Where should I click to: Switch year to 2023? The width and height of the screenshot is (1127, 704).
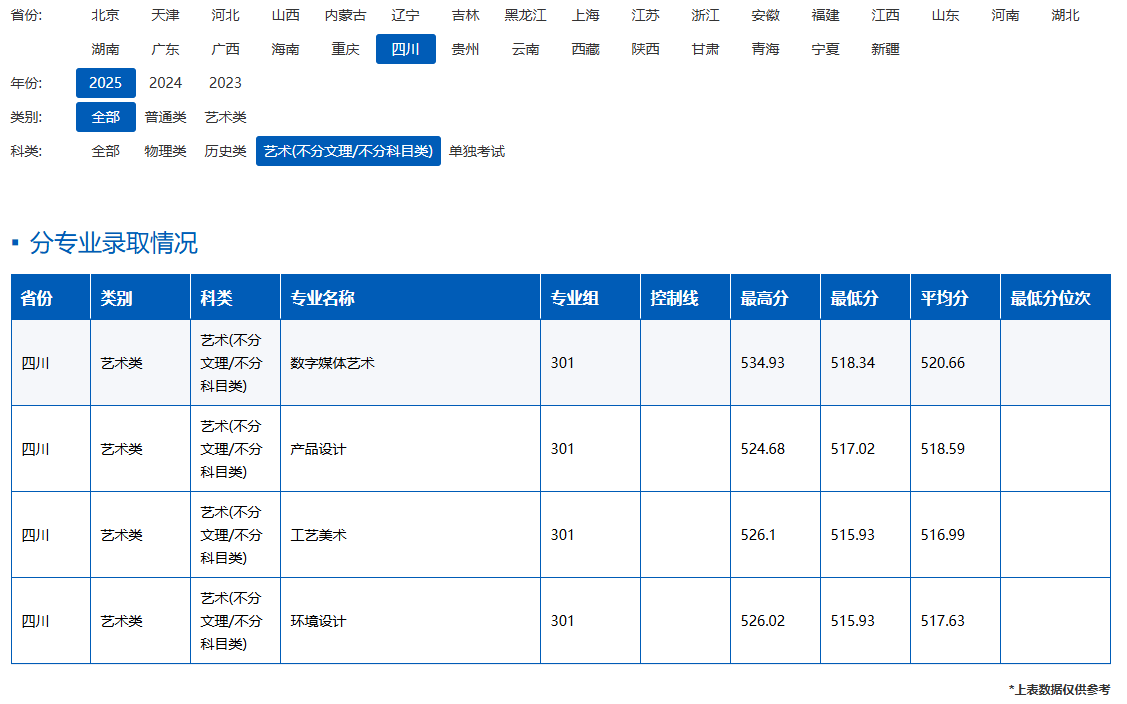pyautogui.click(x=226, y=83)
